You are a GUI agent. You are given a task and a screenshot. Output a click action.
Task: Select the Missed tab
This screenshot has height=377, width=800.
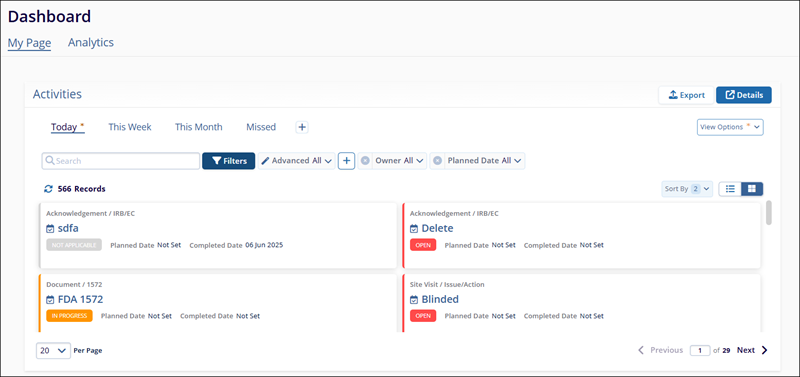261,127
